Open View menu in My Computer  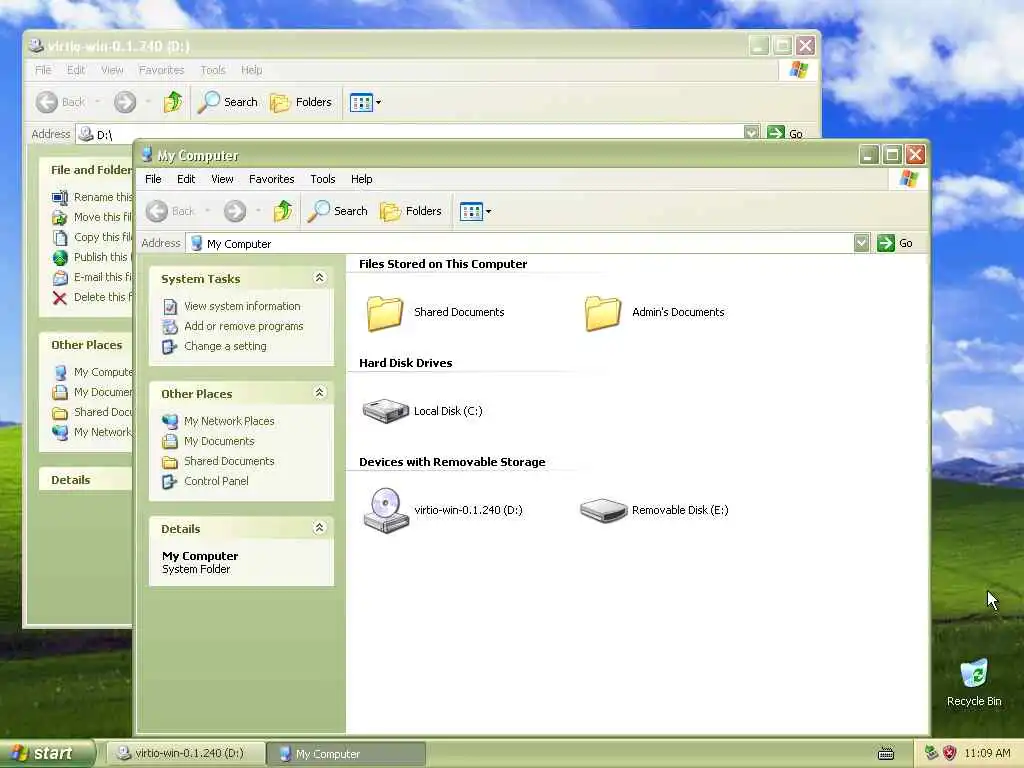pos(222,179)
